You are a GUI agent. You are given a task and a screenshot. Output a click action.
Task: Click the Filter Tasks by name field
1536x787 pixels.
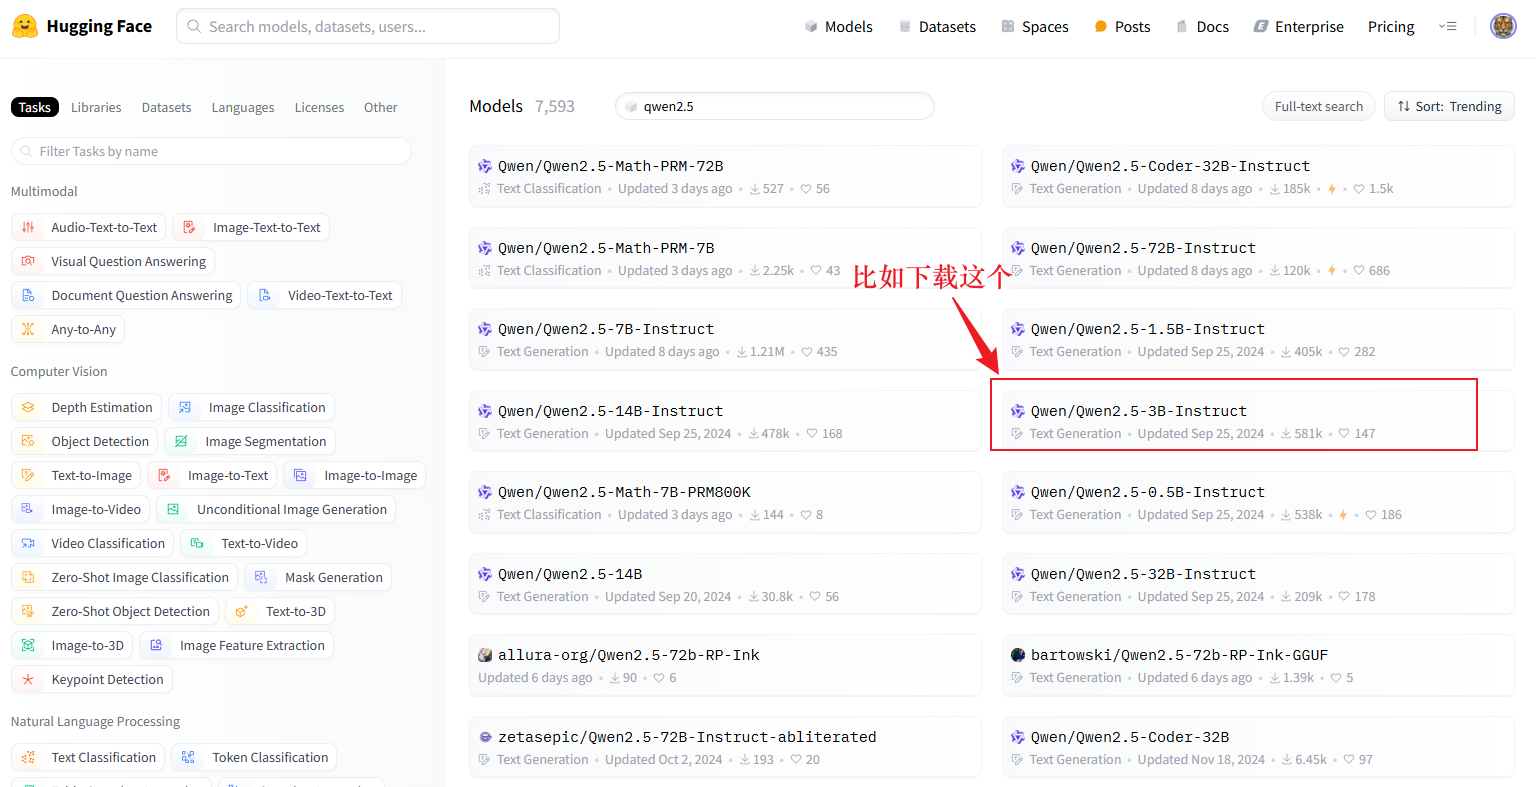[211, 151]
